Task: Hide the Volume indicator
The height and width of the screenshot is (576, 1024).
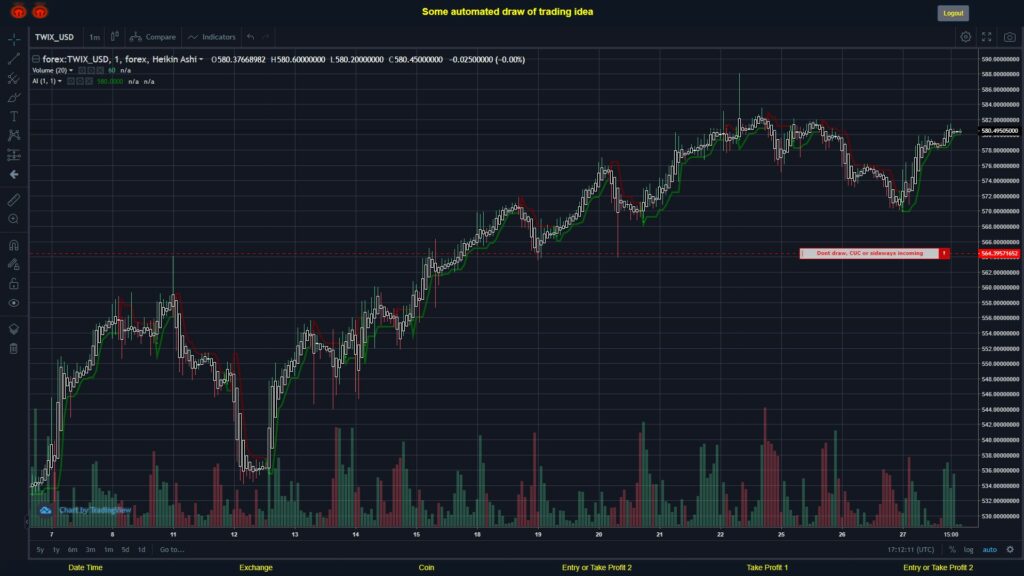Action: click(x=82, y=71)
